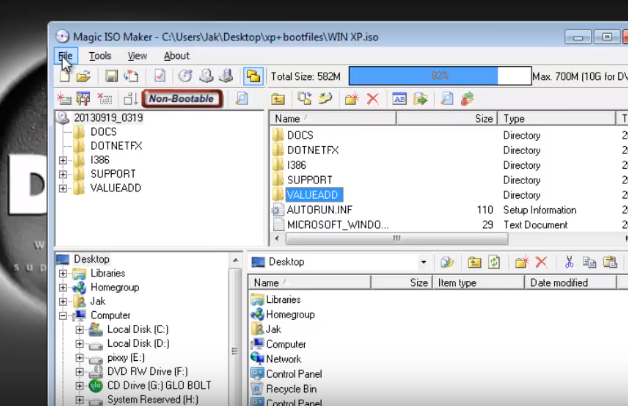Click the Total Size capacity bar

pyautogui.click(x=437, y=76)
